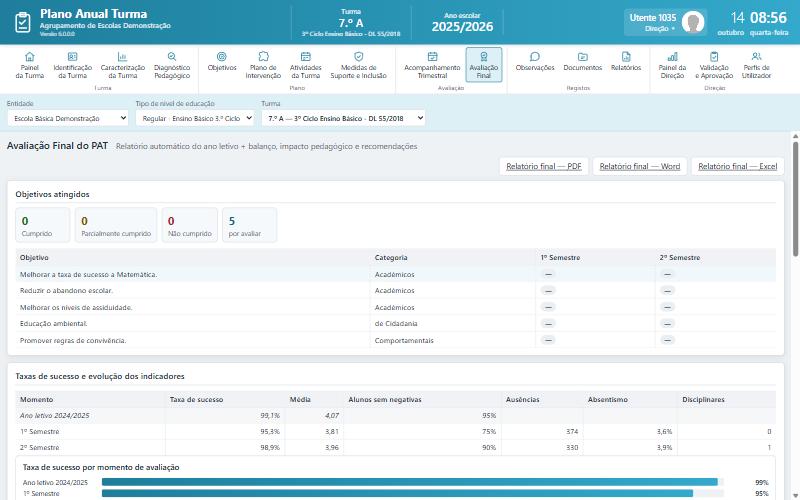Open Painel da Direção chart icon
The height and width of the screenshot is (500, 800).
tap(672, 57)
